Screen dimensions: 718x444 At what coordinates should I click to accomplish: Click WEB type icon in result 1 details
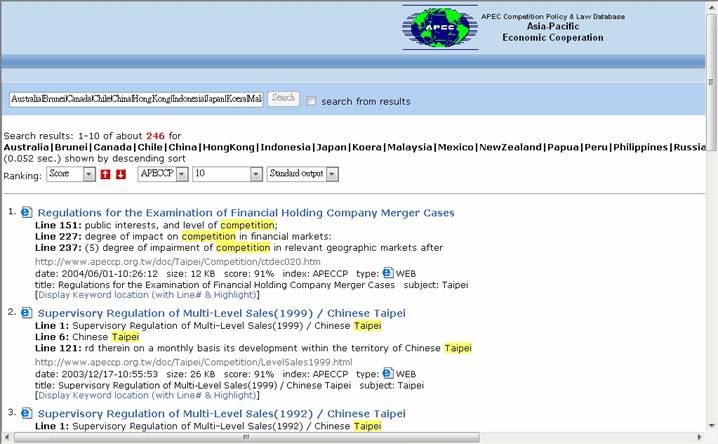tap(388, 273)
